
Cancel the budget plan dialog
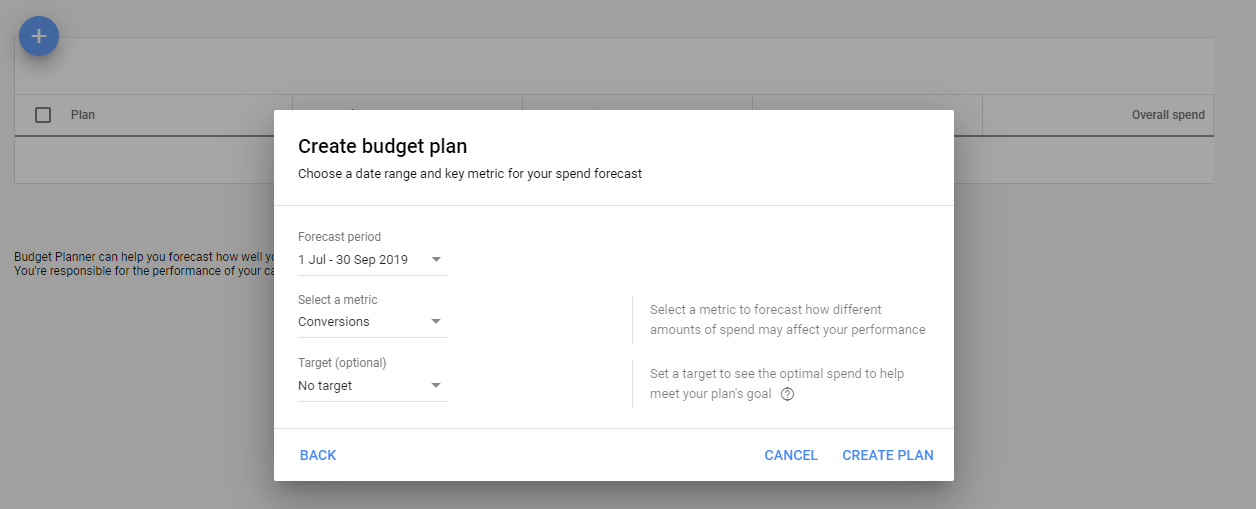click(791, 455)
